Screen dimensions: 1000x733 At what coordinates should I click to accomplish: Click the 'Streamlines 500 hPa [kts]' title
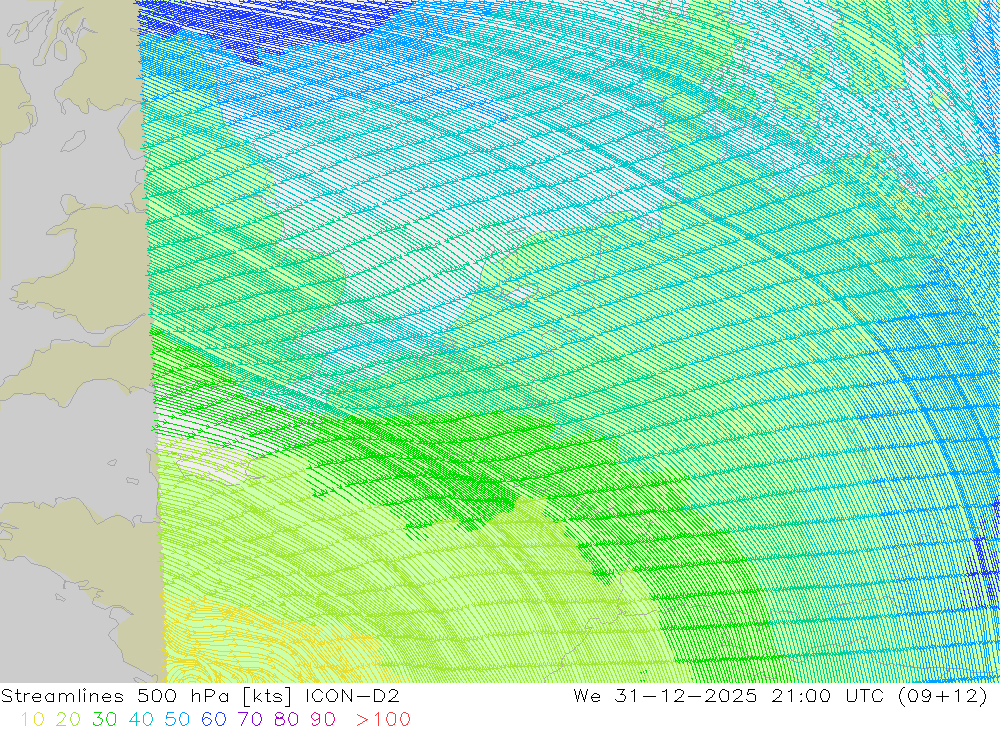click(146, 696)
